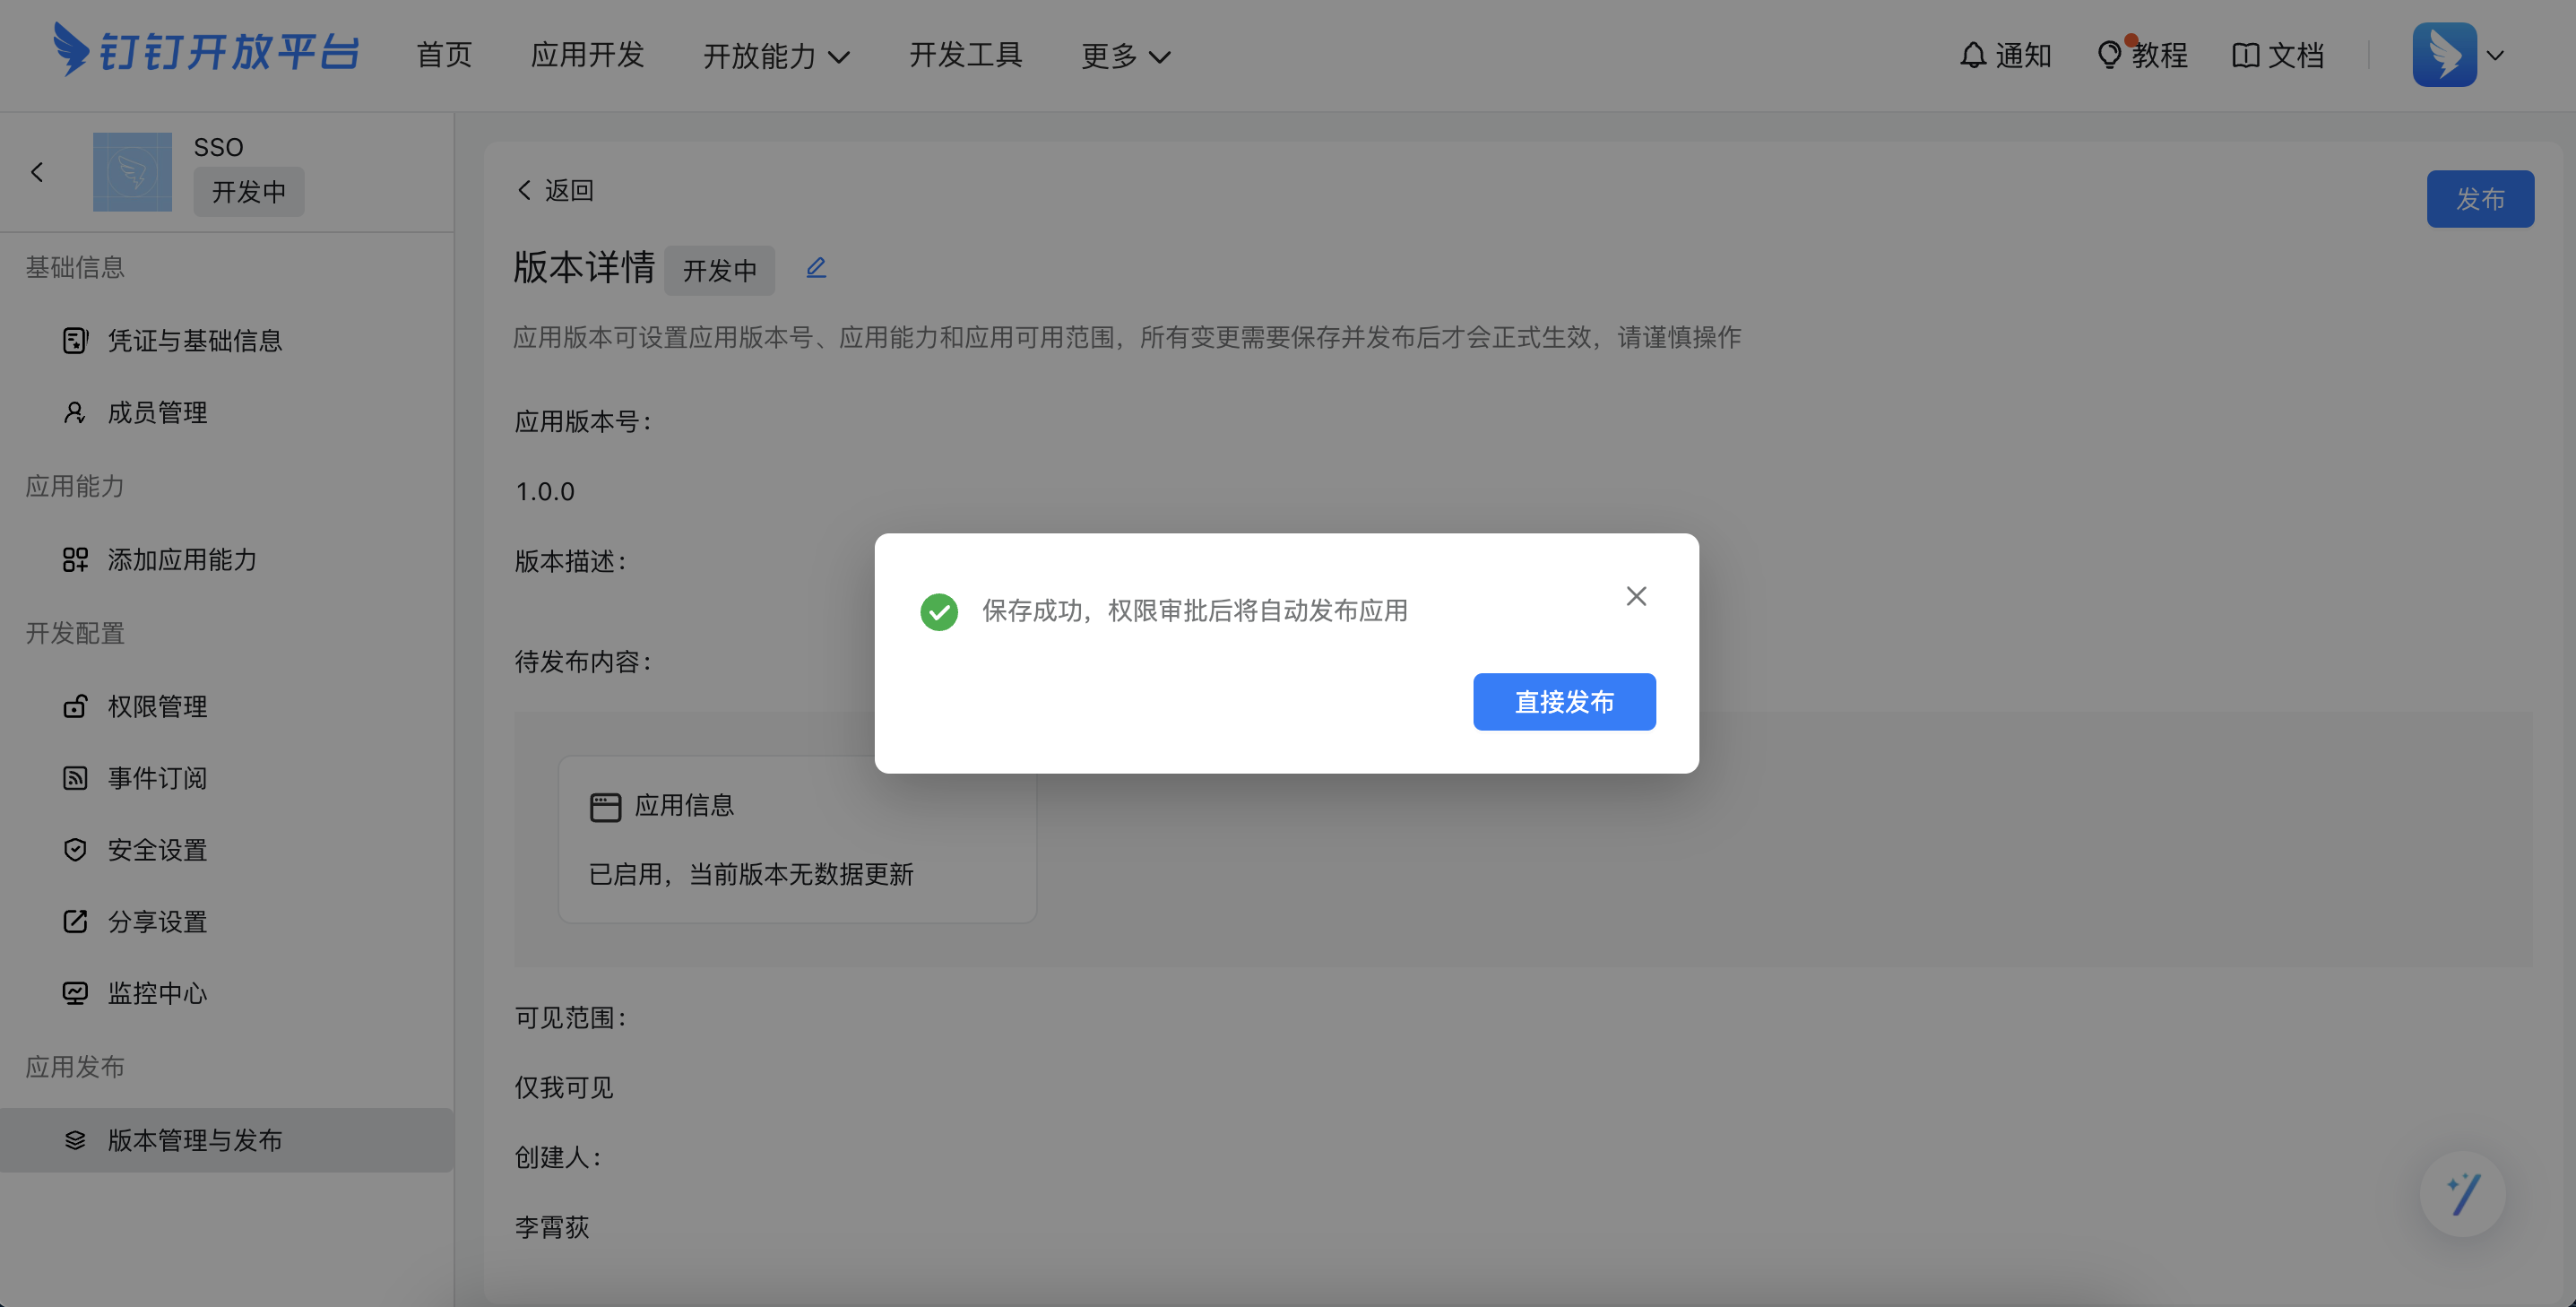Viewport: 2576px width, 1307px height.
Task: Click the top-right 发布 button
Action: (x=2480, y=199)
